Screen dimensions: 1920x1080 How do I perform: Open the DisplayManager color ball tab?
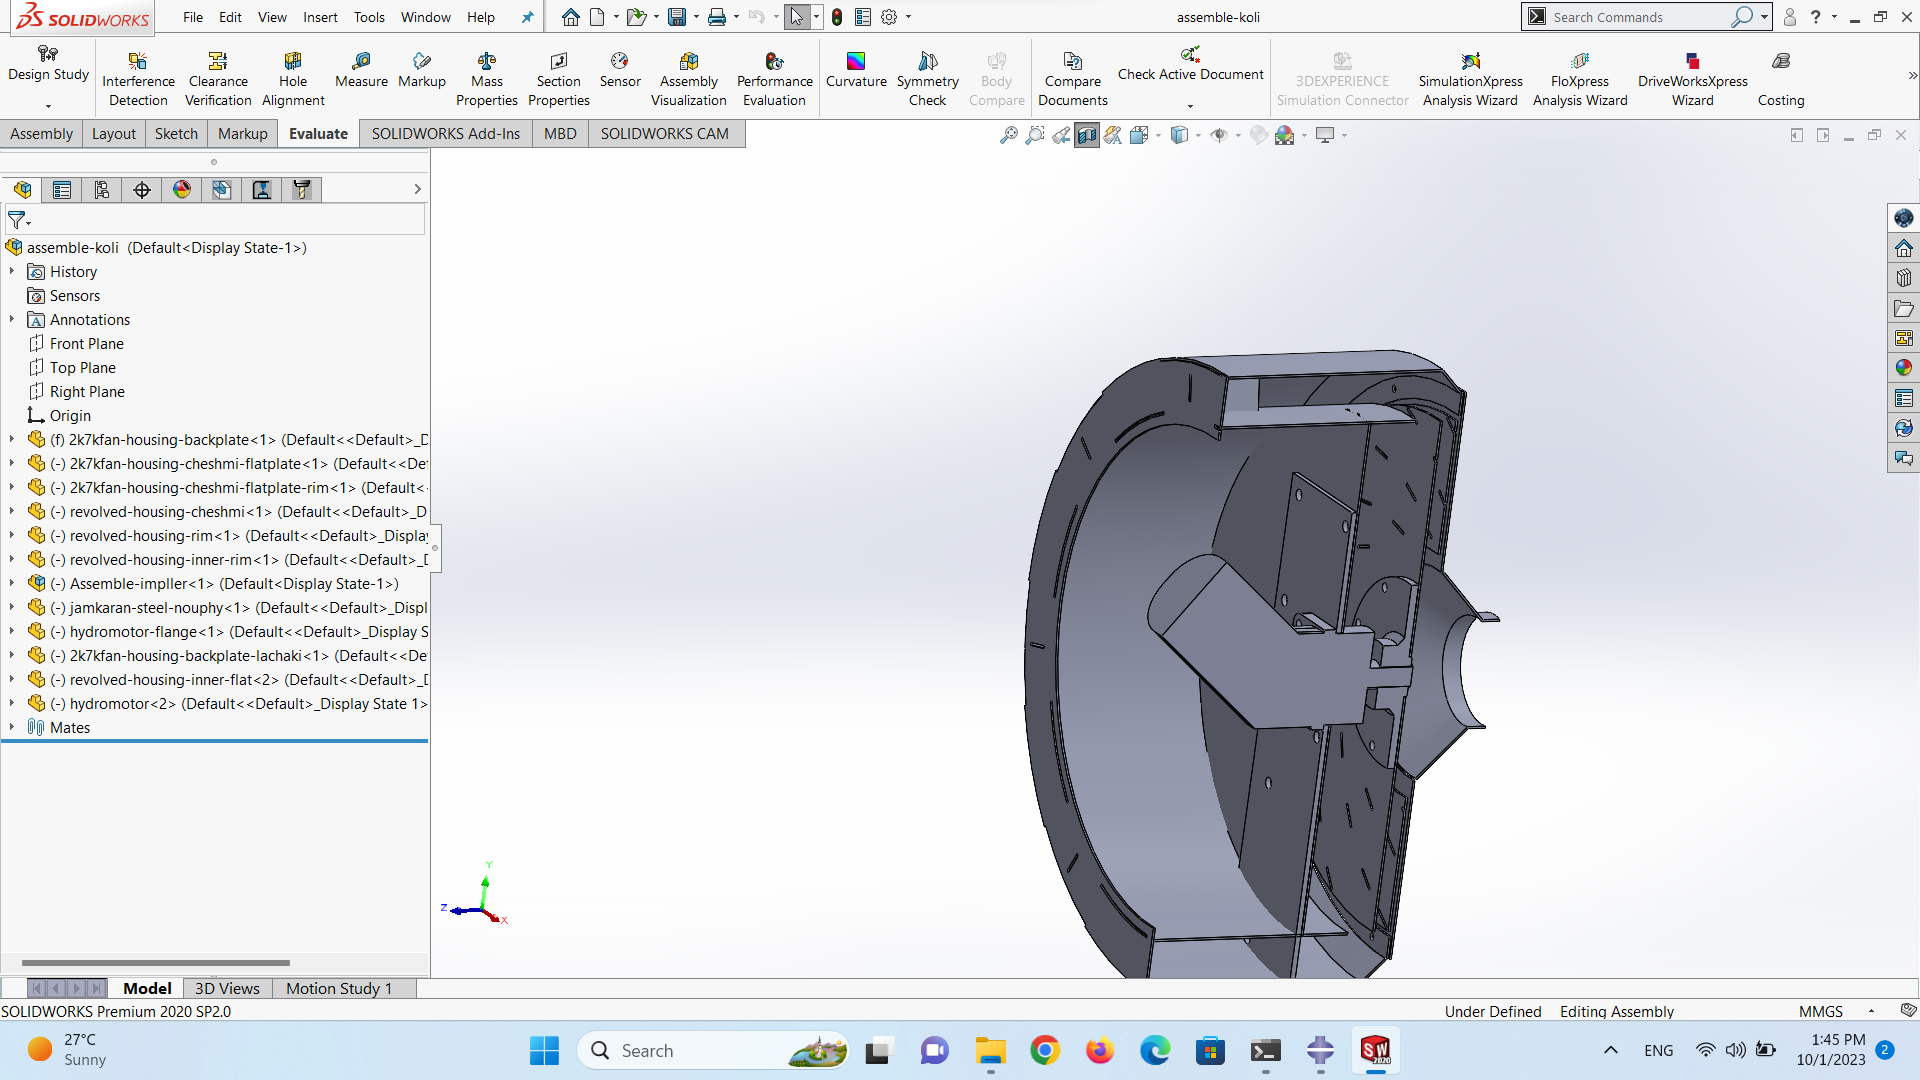tap(182, 190)
